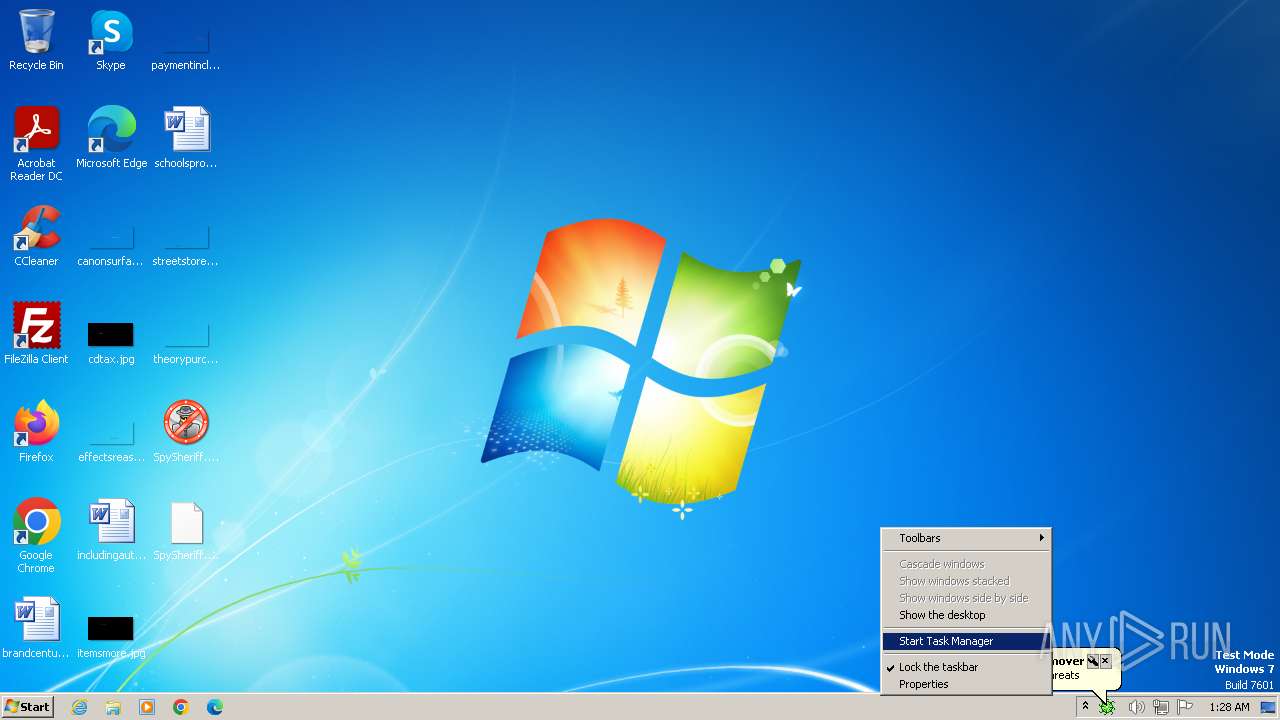Launch Chrome from taskbar
The image size is (1280, 720).
tap(181, 707)
